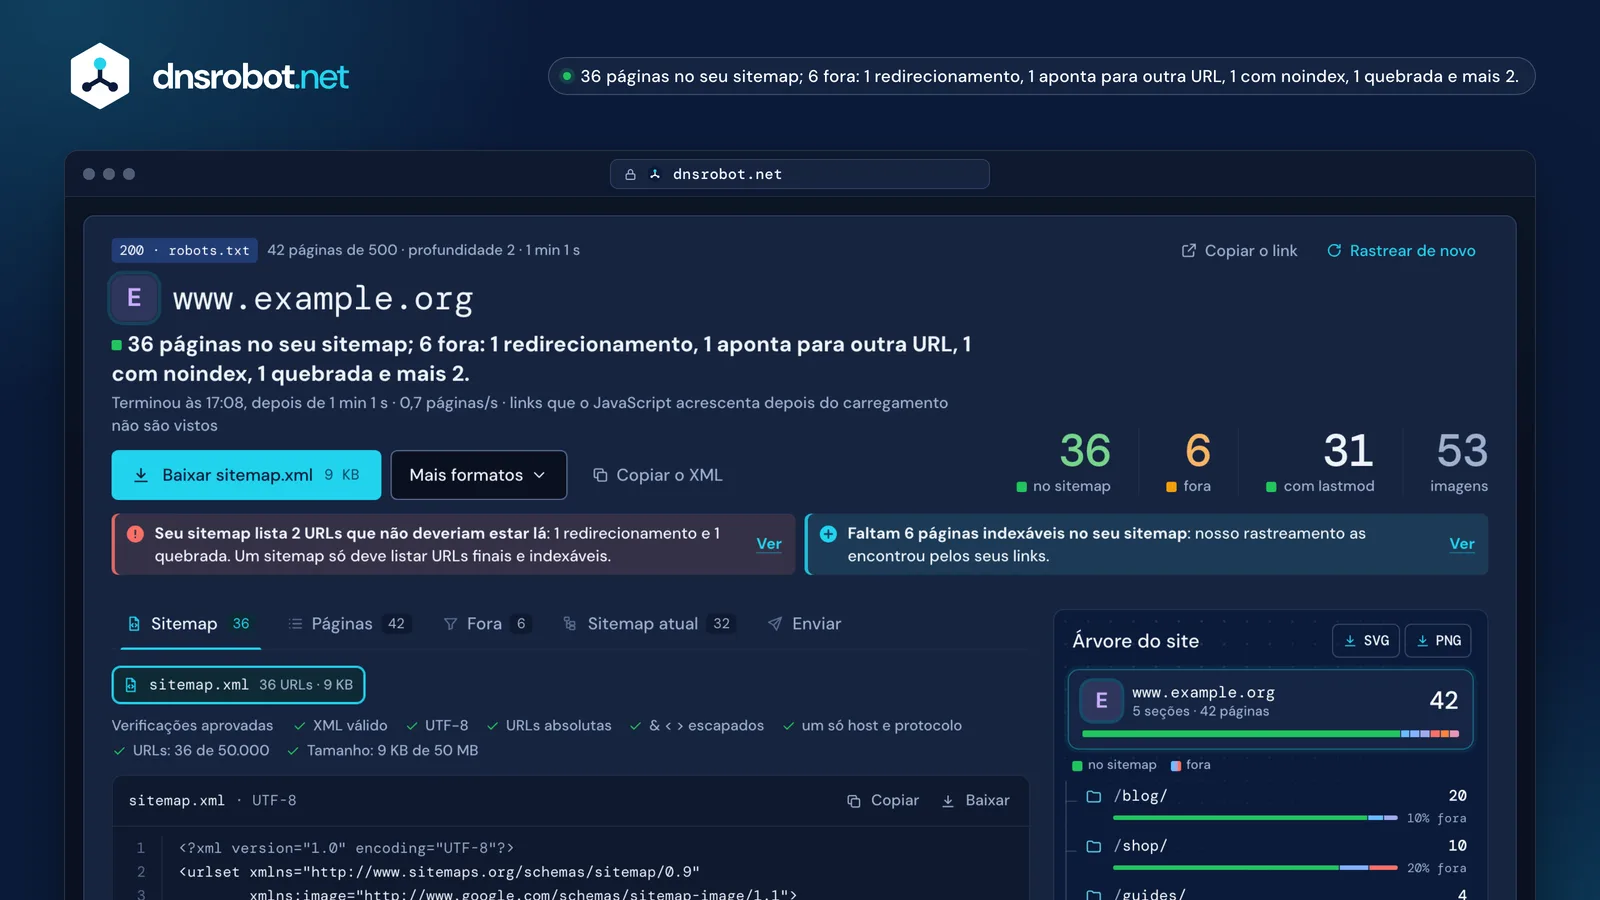Select the /shop/ tree row
The image size is (1600, 900).
tap(1276, 856)
